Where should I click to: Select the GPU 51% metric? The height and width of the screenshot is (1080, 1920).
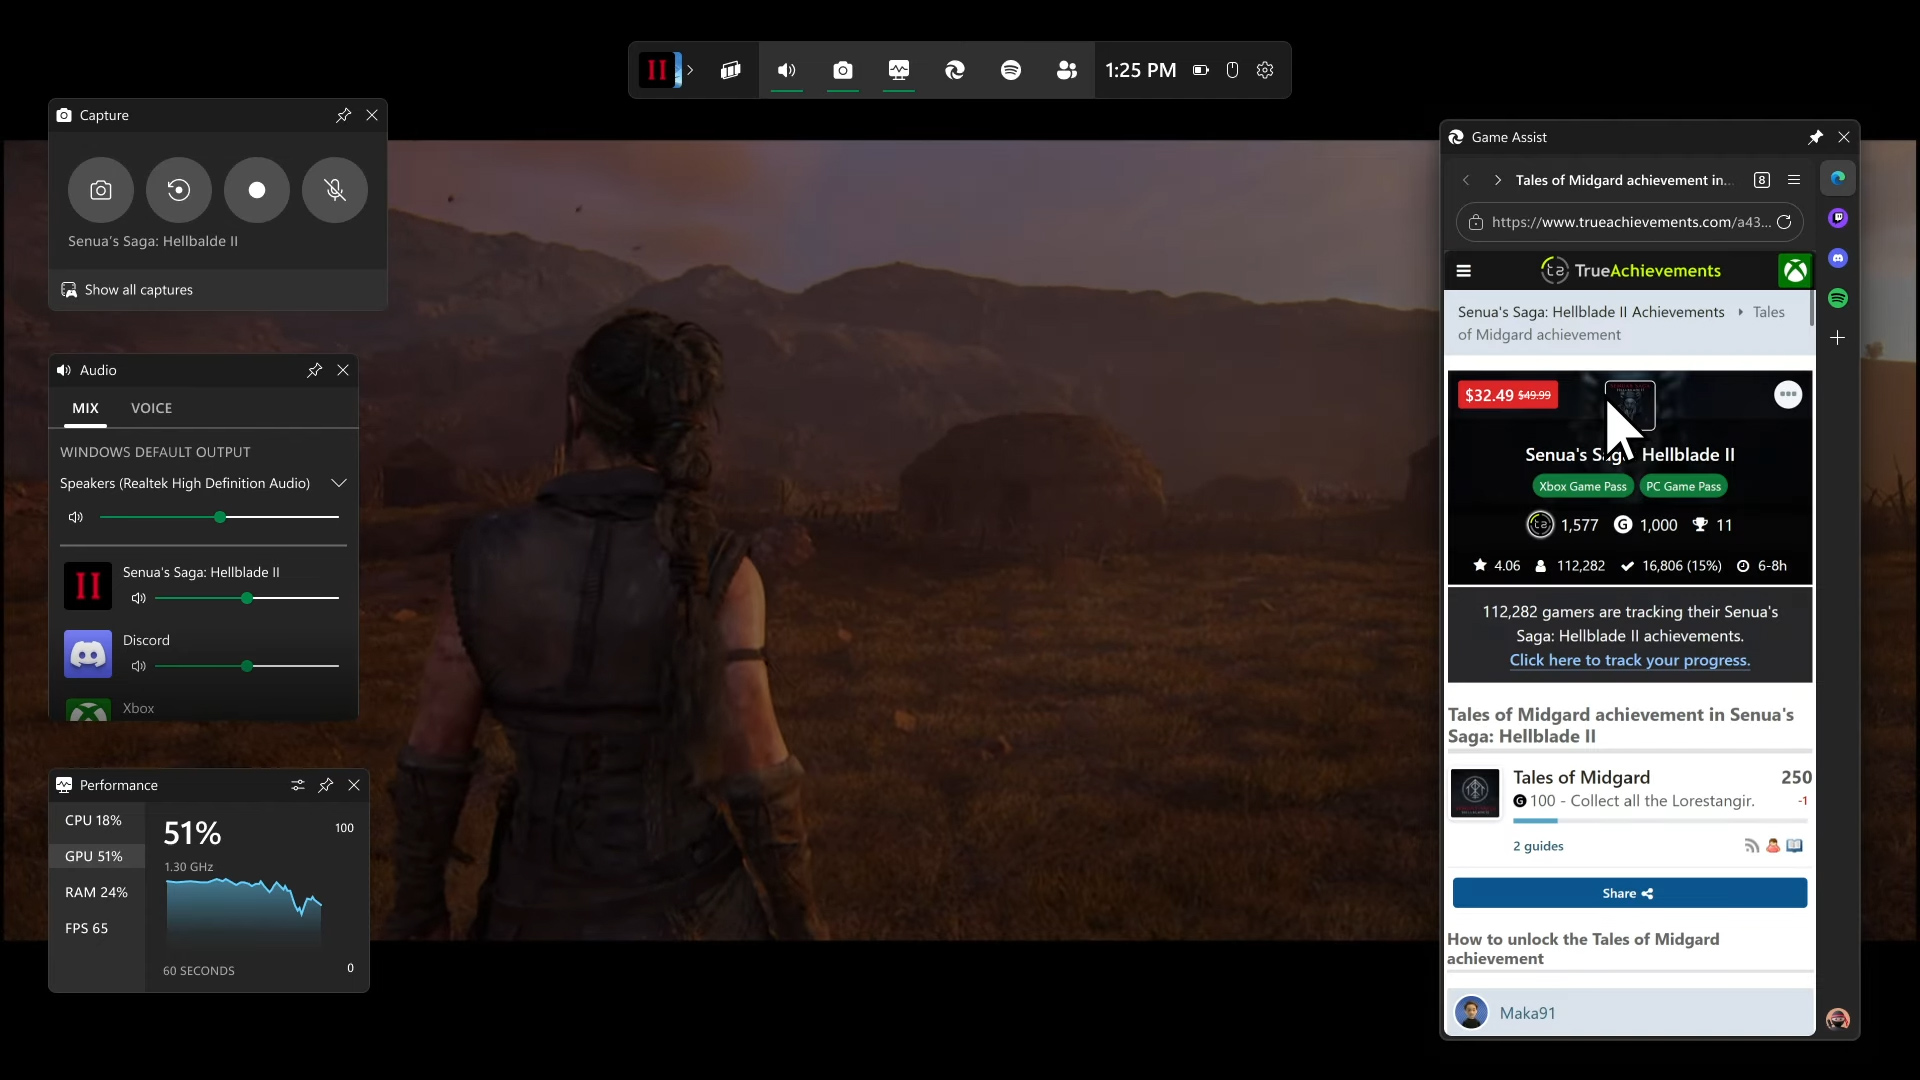(97, 856)
